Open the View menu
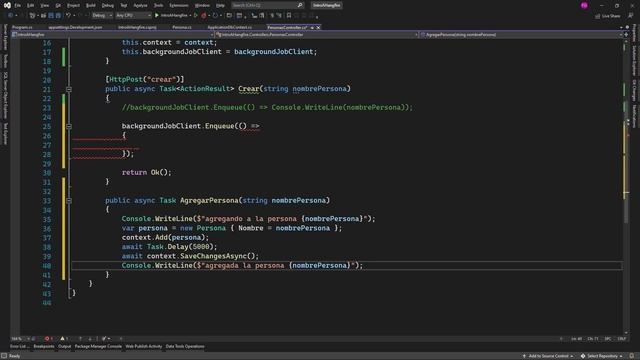 tap(45, 5)
